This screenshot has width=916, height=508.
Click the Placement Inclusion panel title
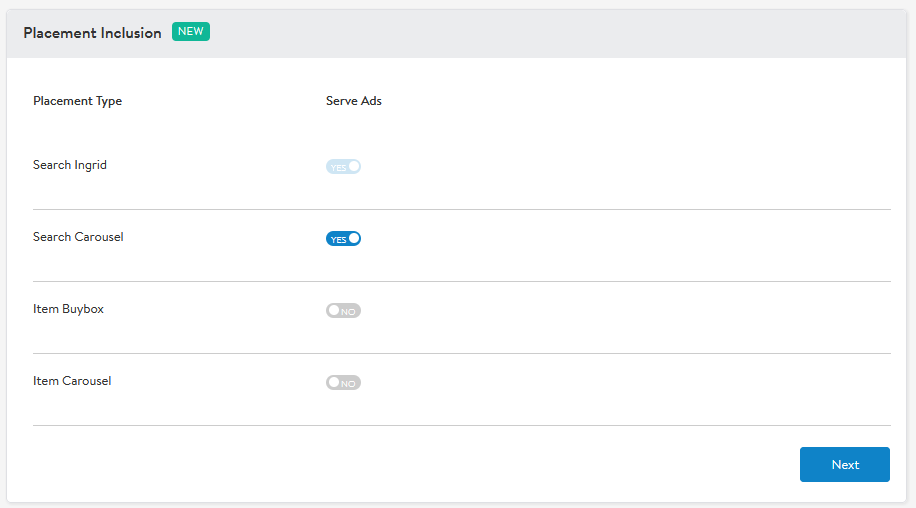pyautogui.click(x=92, y=33)
